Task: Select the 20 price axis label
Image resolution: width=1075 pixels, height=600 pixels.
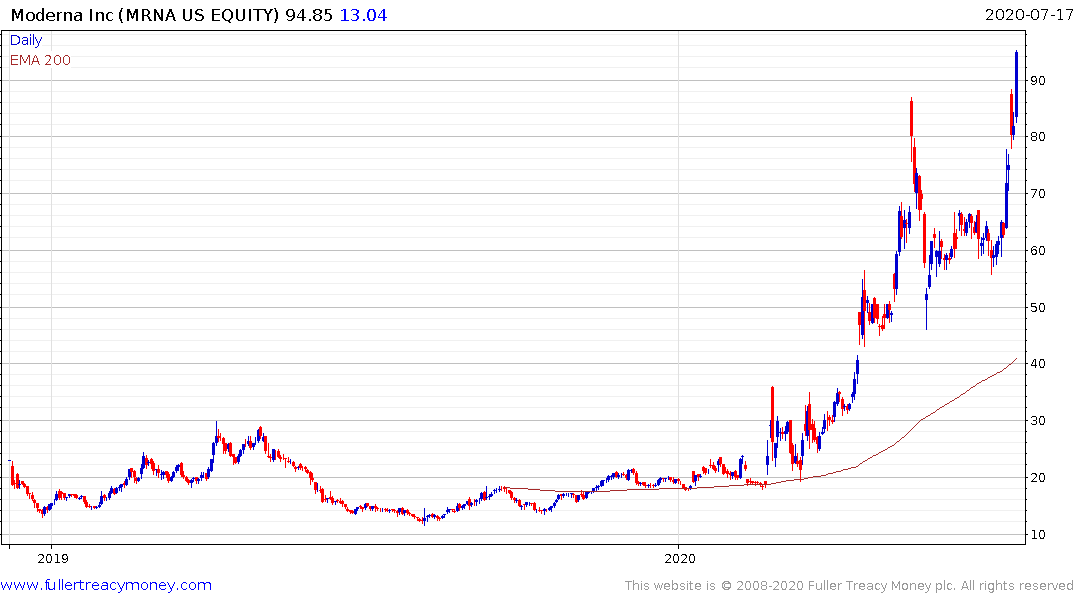Action: coord(1038,477)
